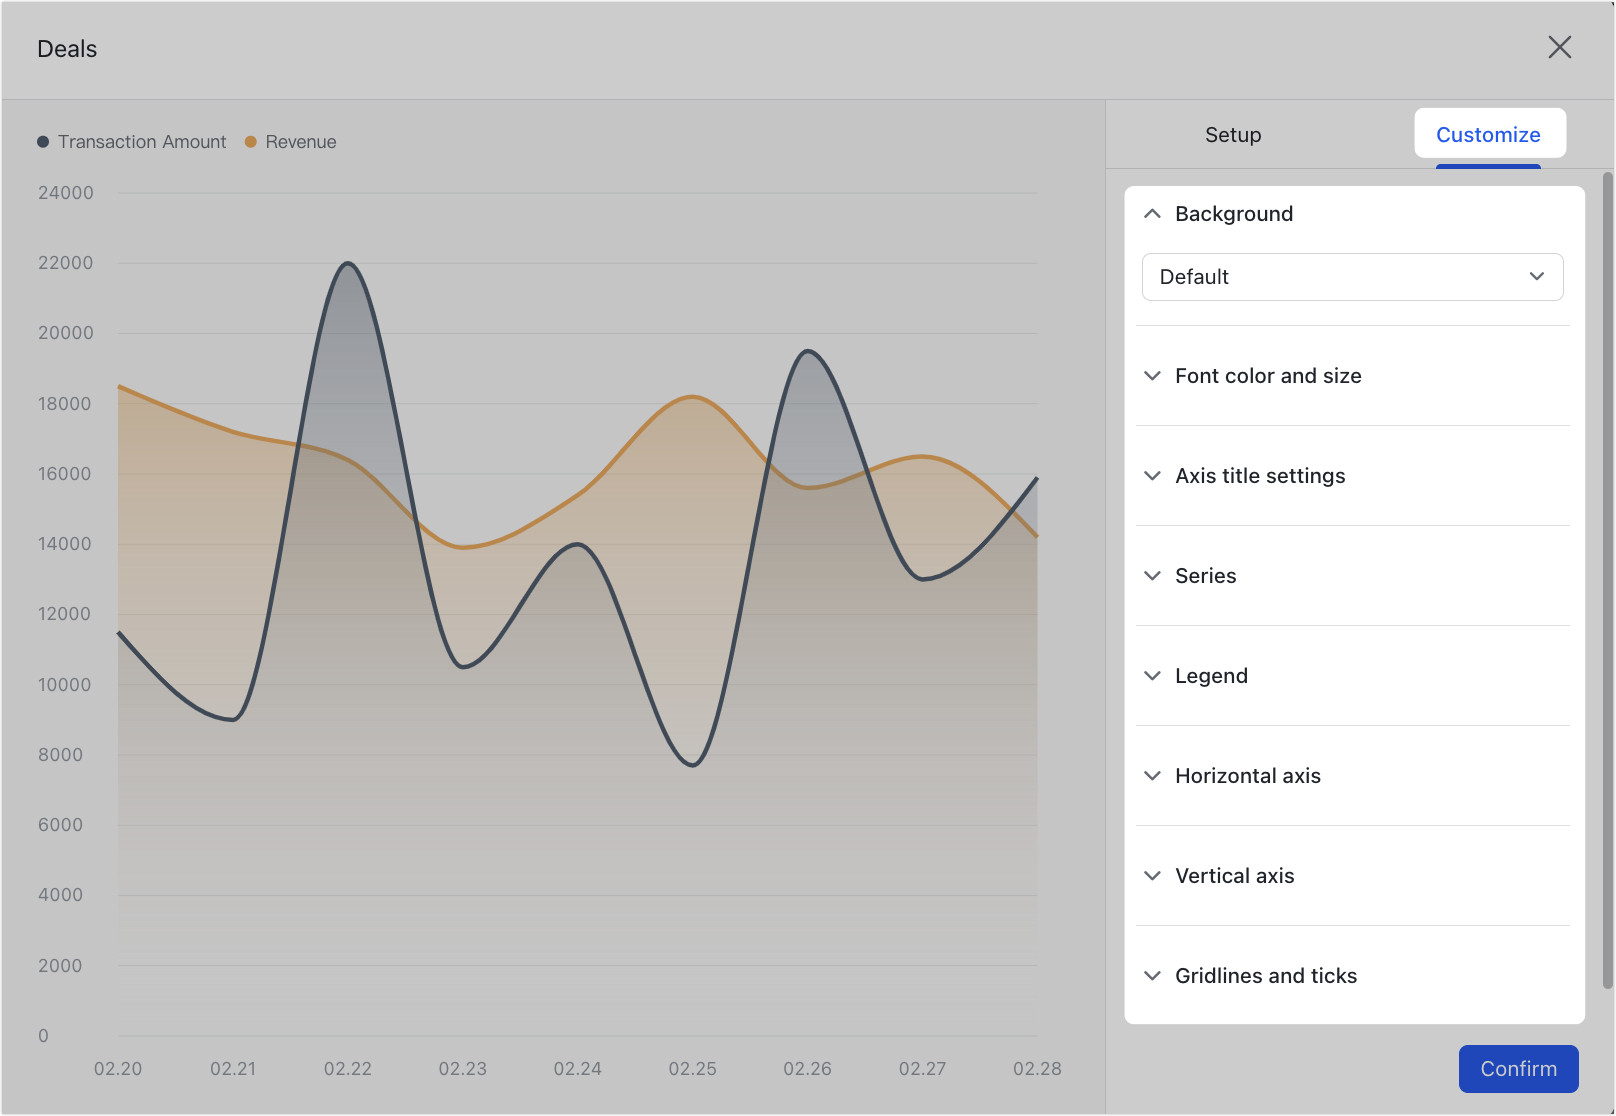The image size is (1616, 1116).
Task: Click the 12000 y-axis label
Action: coord(65,614)
